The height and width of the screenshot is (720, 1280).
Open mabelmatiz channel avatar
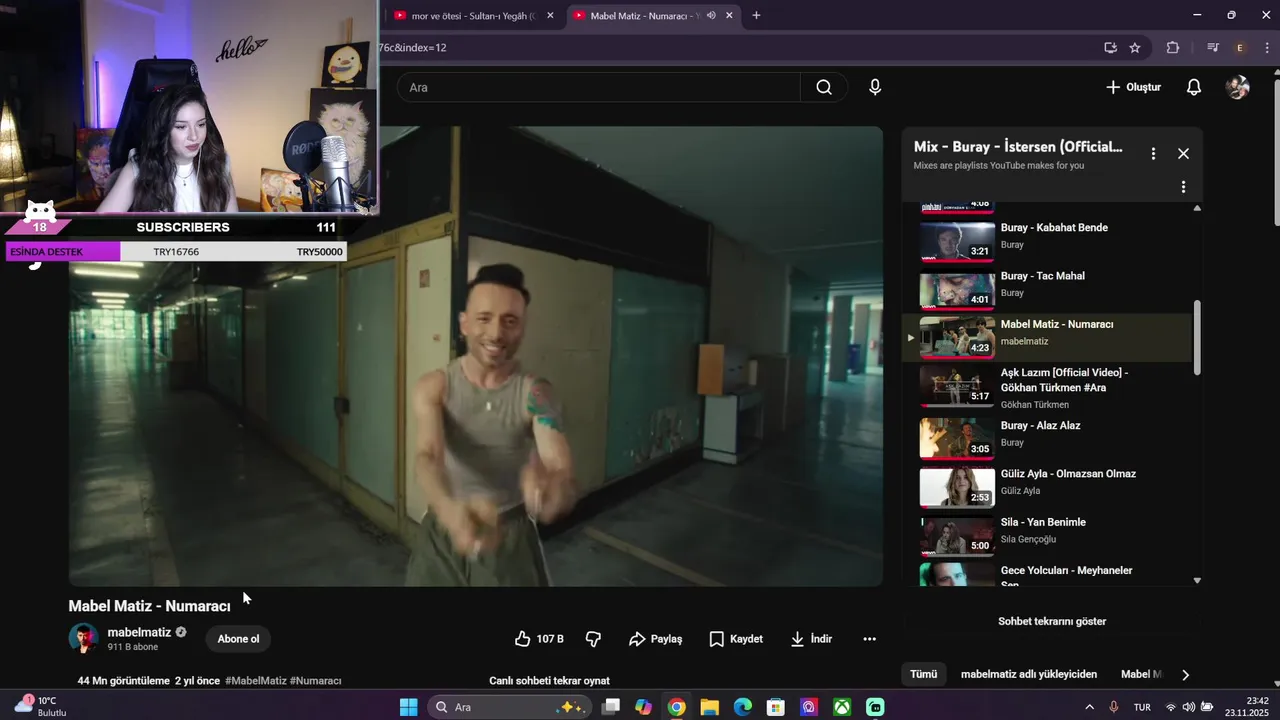[83, 638]
